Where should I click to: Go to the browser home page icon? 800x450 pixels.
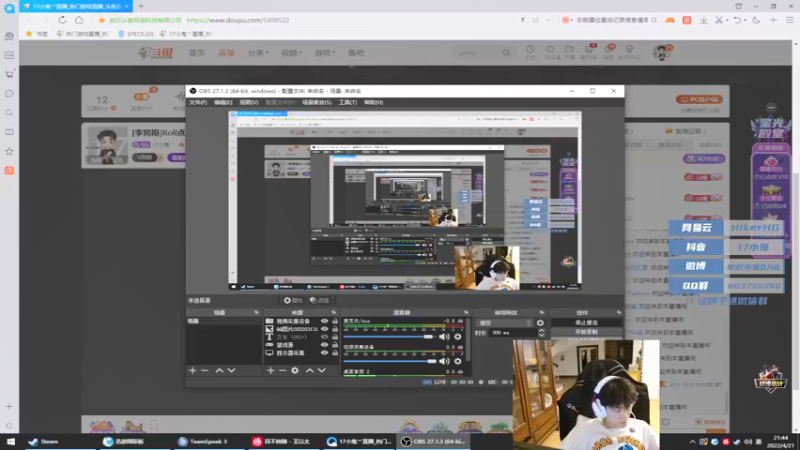click(79, 20)
